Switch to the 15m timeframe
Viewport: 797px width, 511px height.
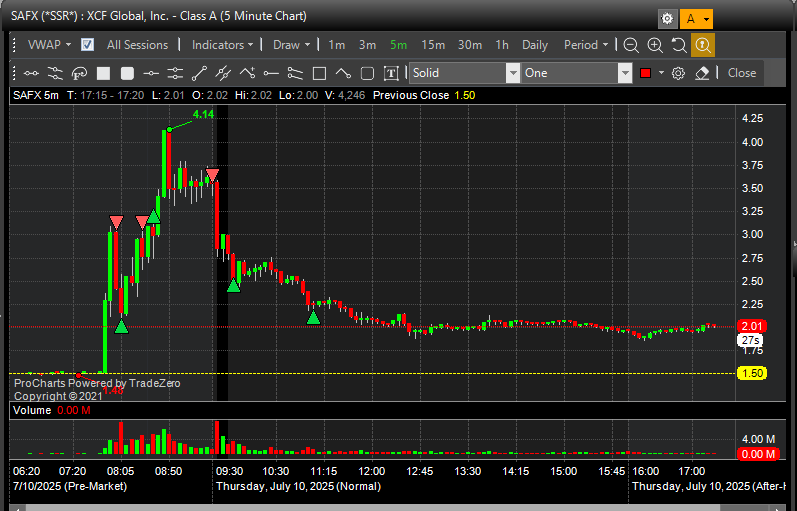(433, 45)
